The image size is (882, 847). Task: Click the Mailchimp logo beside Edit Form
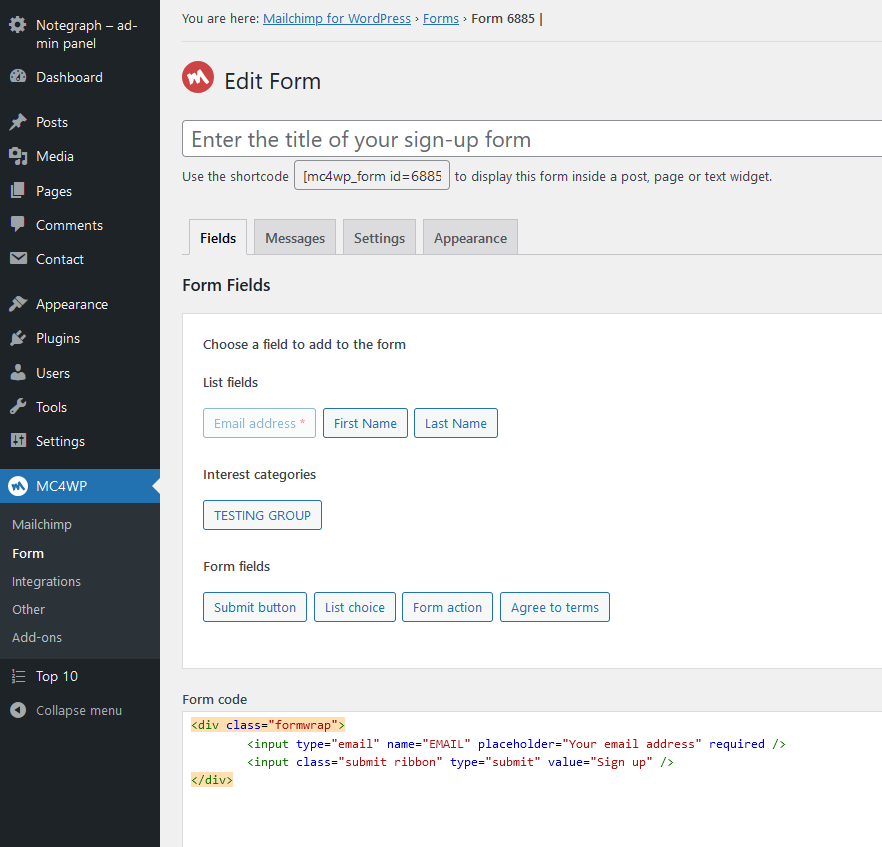(197, 77)
